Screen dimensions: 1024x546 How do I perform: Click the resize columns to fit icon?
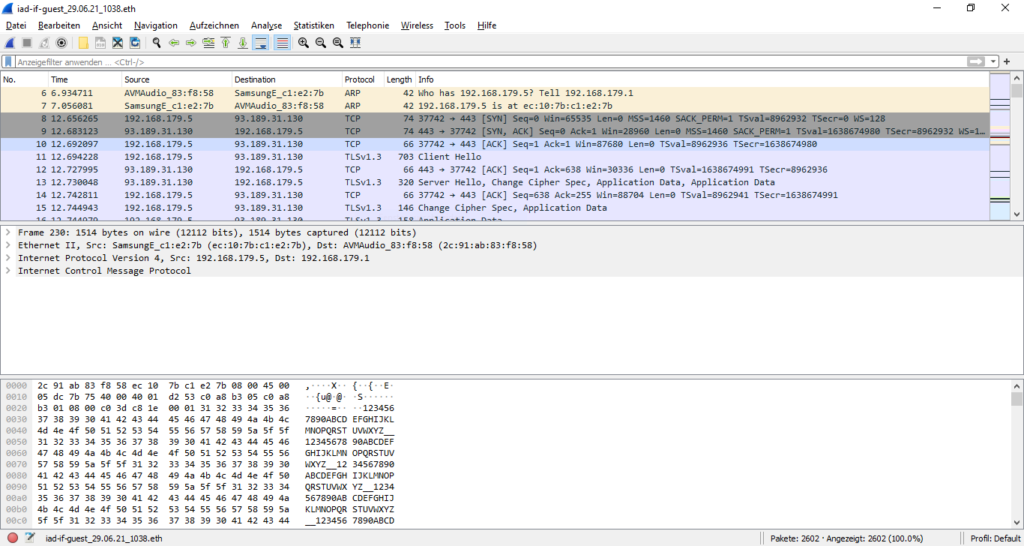tap(355, 43)
